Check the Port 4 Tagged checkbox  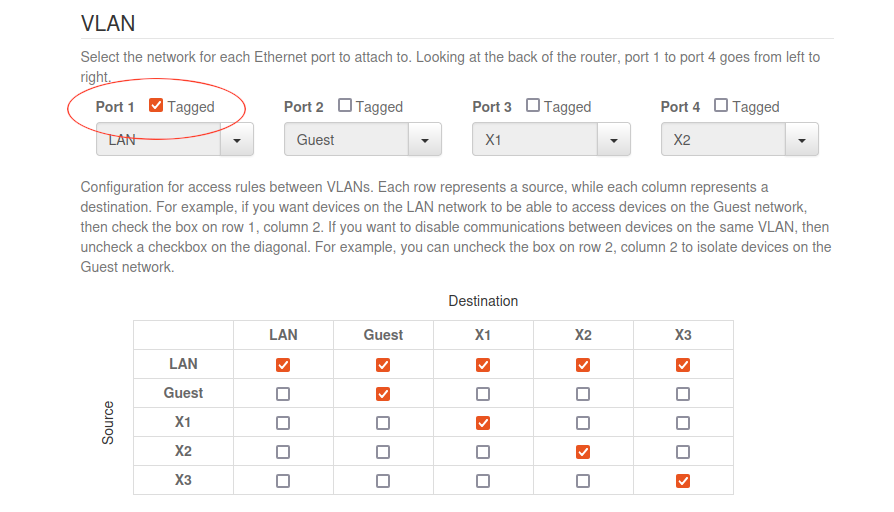721,105
